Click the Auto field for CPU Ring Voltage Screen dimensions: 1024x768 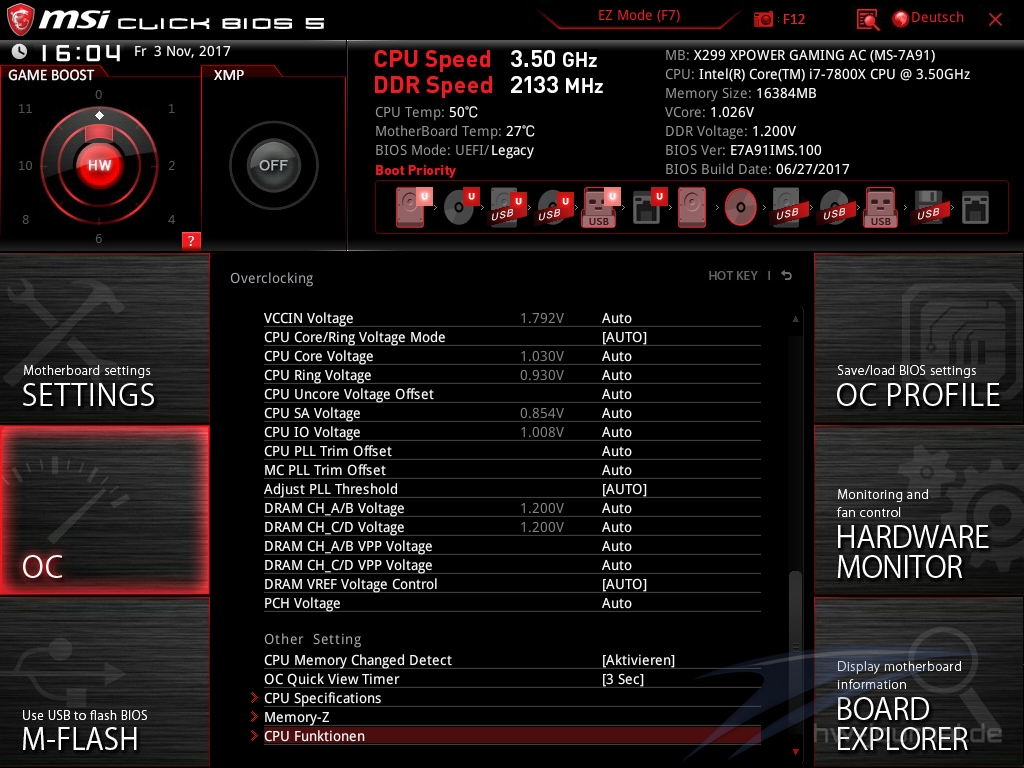click(x=616, y=375)
